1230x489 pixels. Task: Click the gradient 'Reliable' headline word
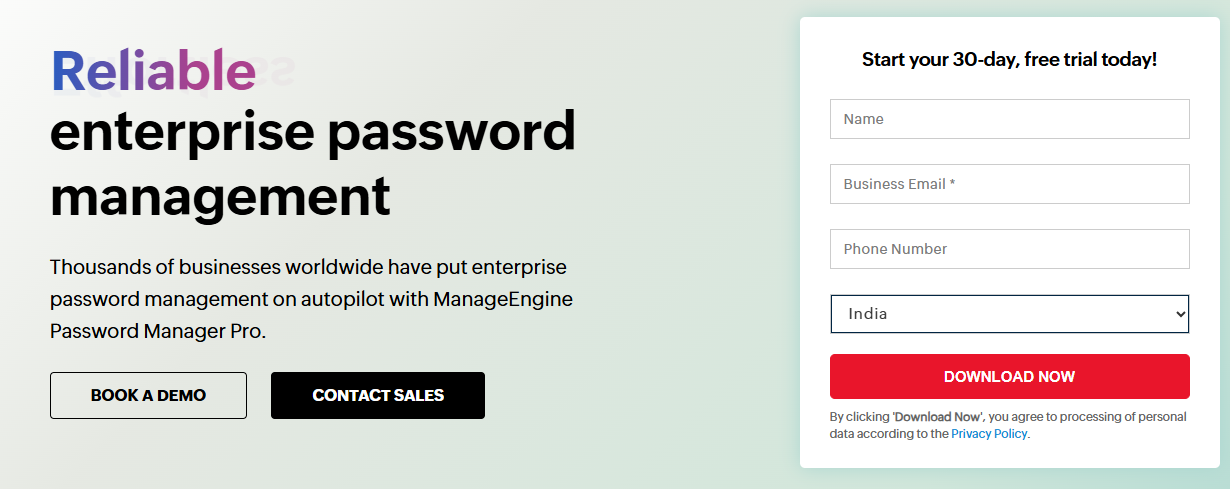(x=152, y=72)
